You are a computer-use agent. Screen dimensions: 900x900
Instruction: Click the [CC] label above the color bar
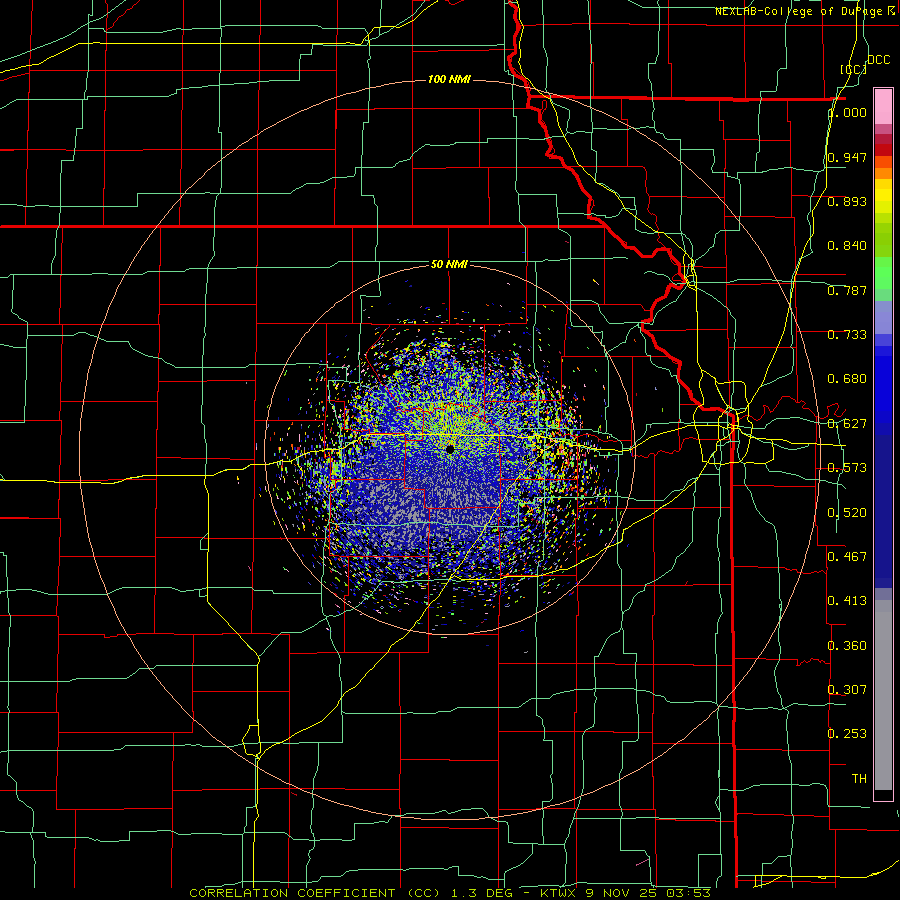854,69
